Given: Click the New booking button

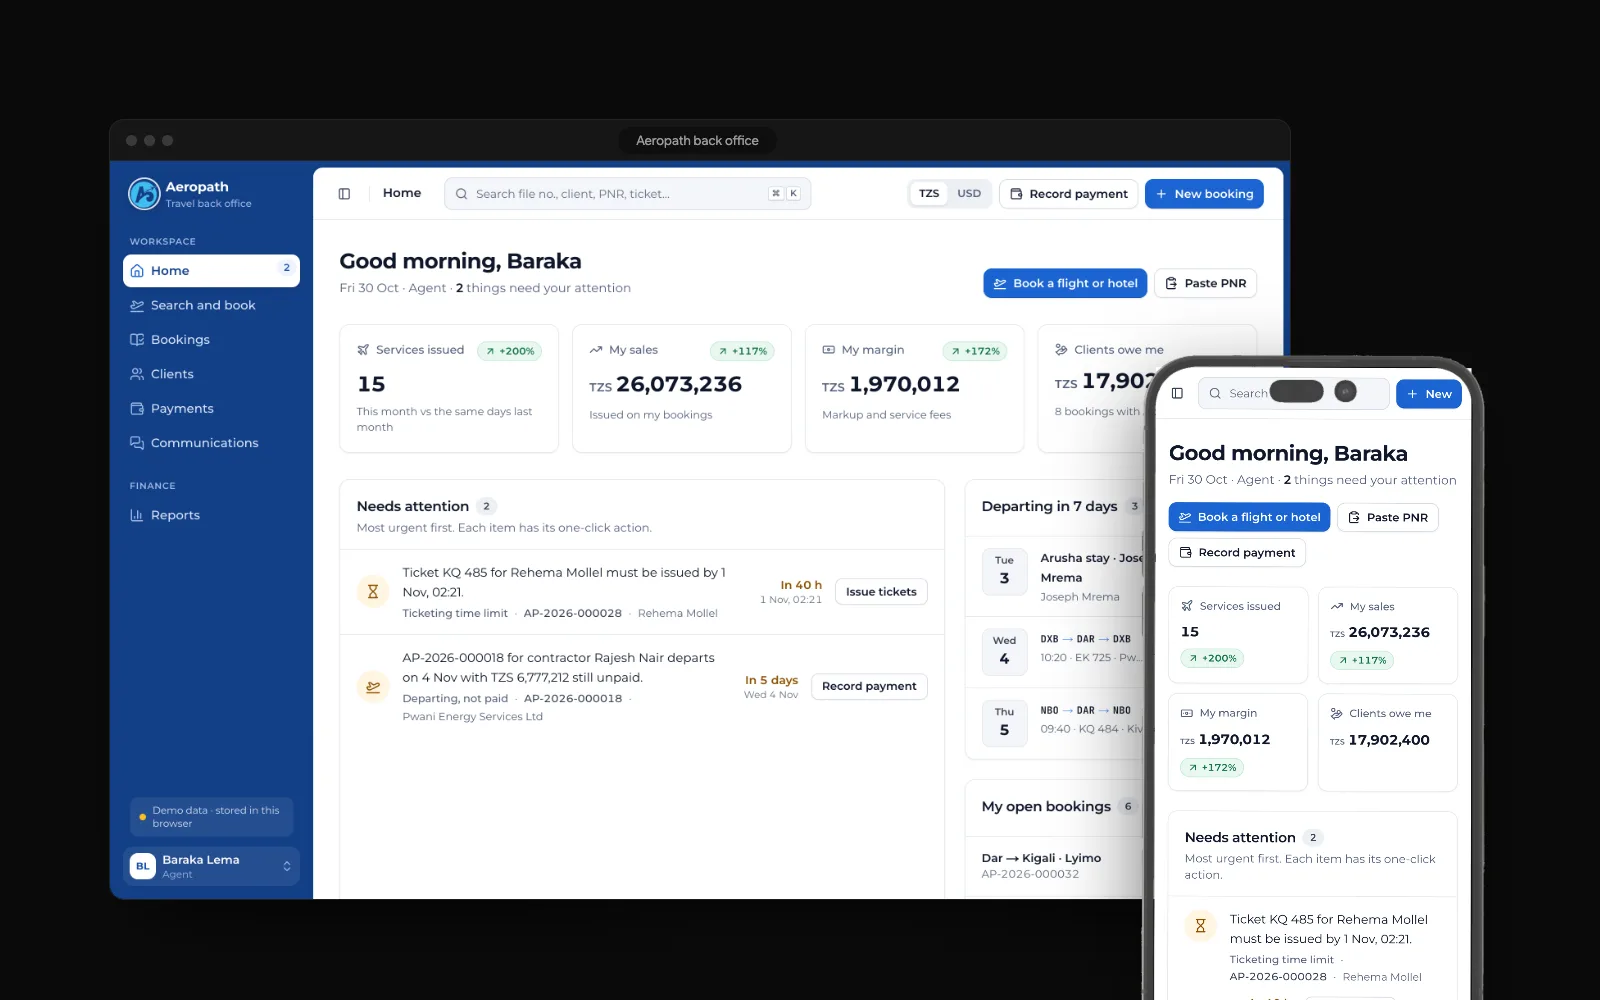Looking at the screenshot, I should coord(1204,194).
